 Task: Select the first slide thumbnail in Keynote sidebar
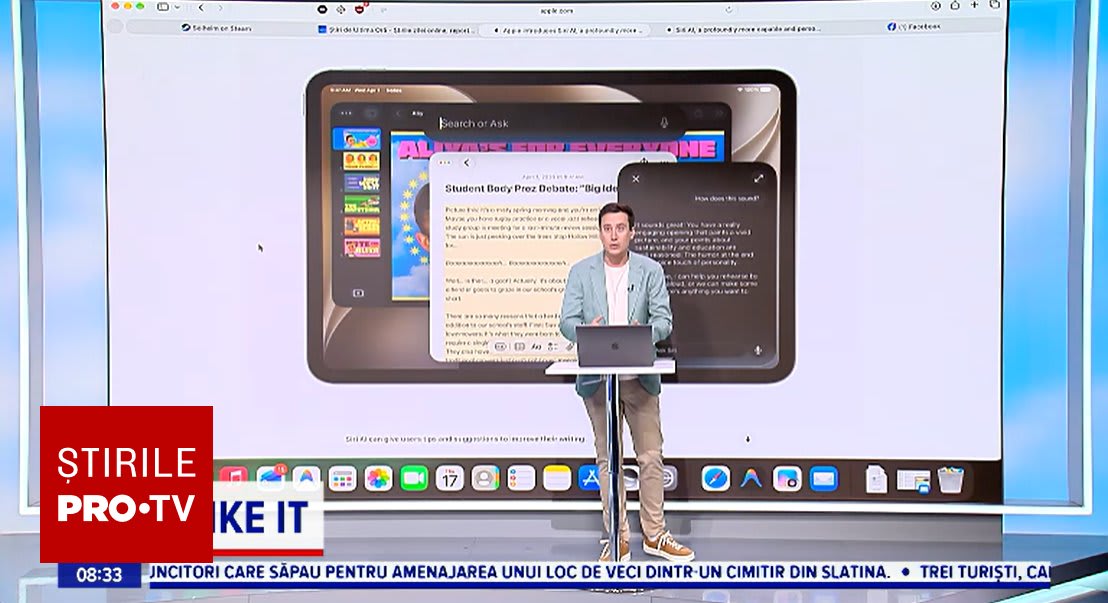(357, 139)
